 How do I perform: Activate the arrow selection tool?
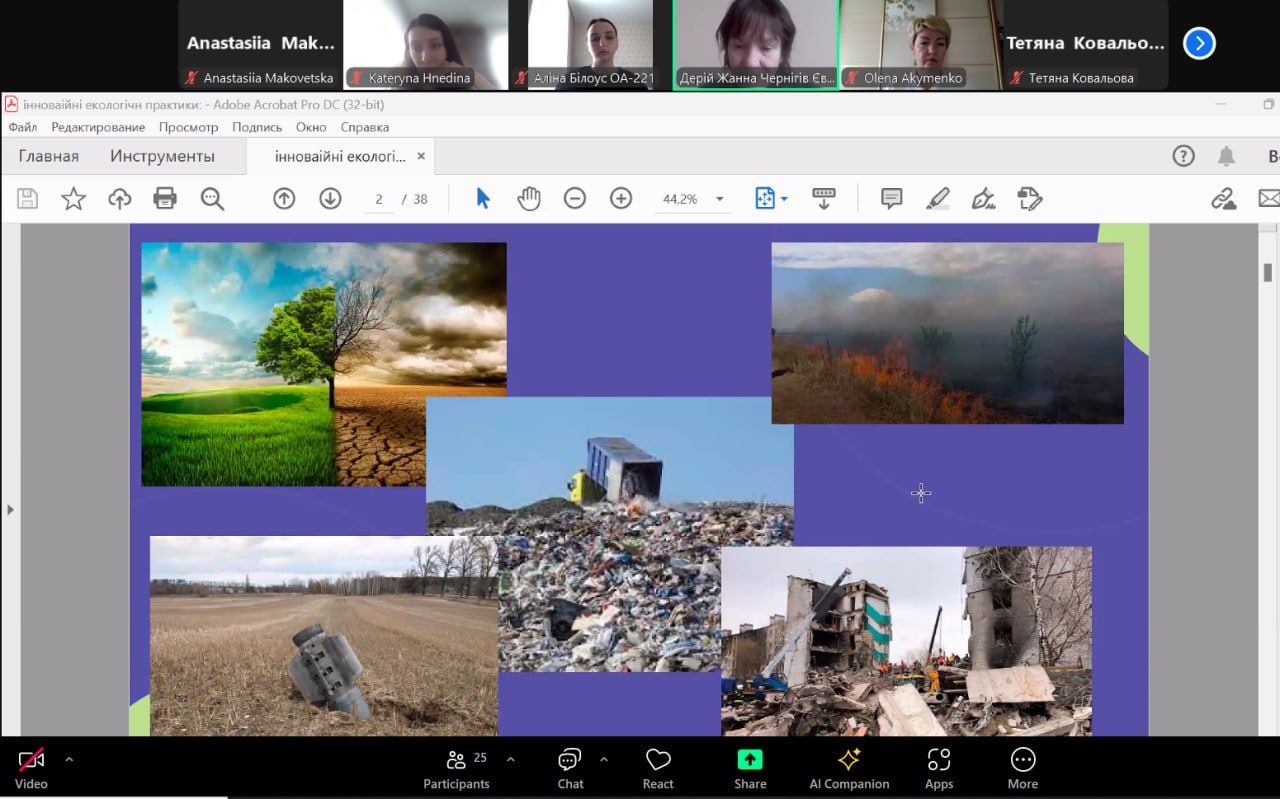click(483, 199)
